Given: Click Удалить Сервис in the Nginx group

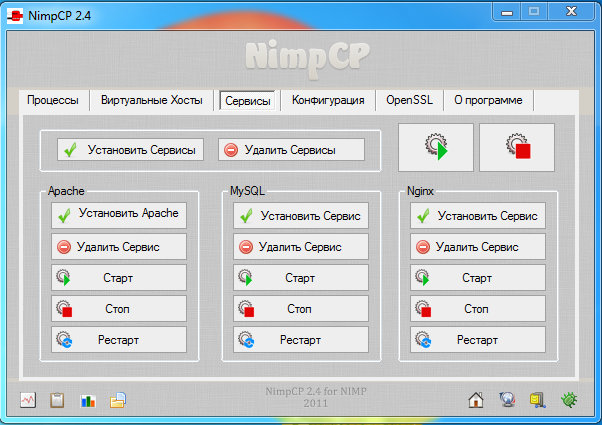Looking at the screenshot, I should pyautogui.click(x=478, y=247).
